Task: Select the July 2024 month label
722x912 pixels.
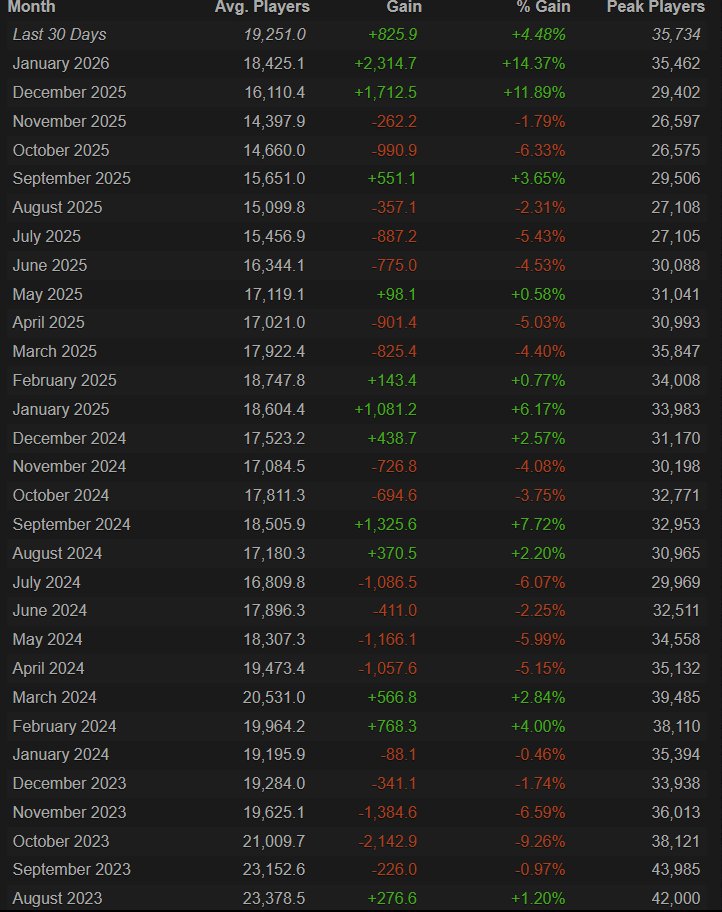Action: pos(47,583)
